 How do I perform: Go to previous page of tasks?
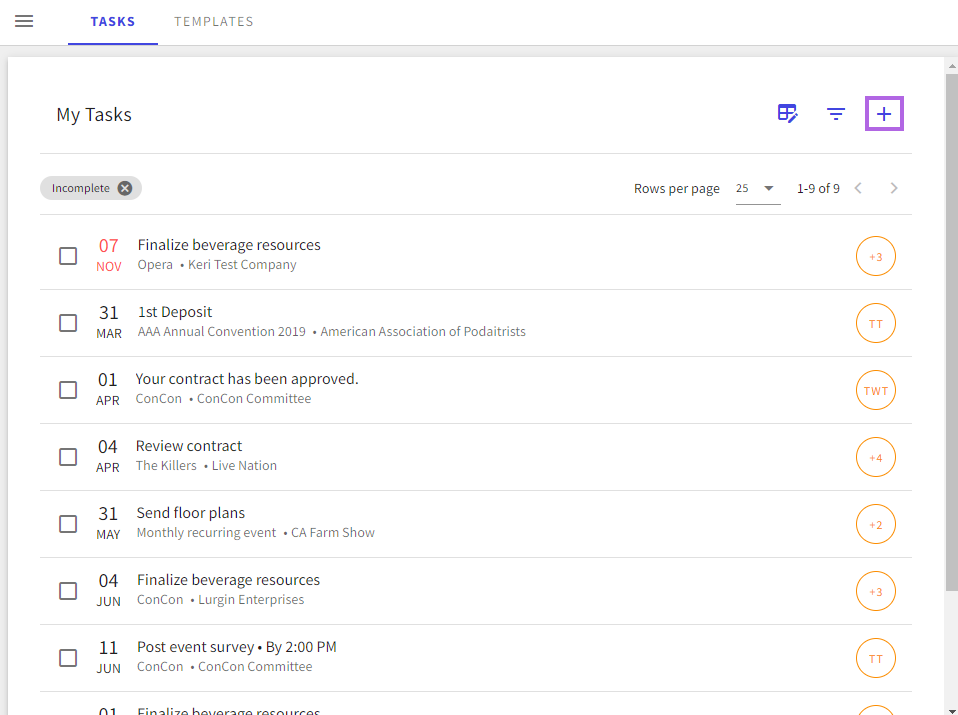[858, 188]
